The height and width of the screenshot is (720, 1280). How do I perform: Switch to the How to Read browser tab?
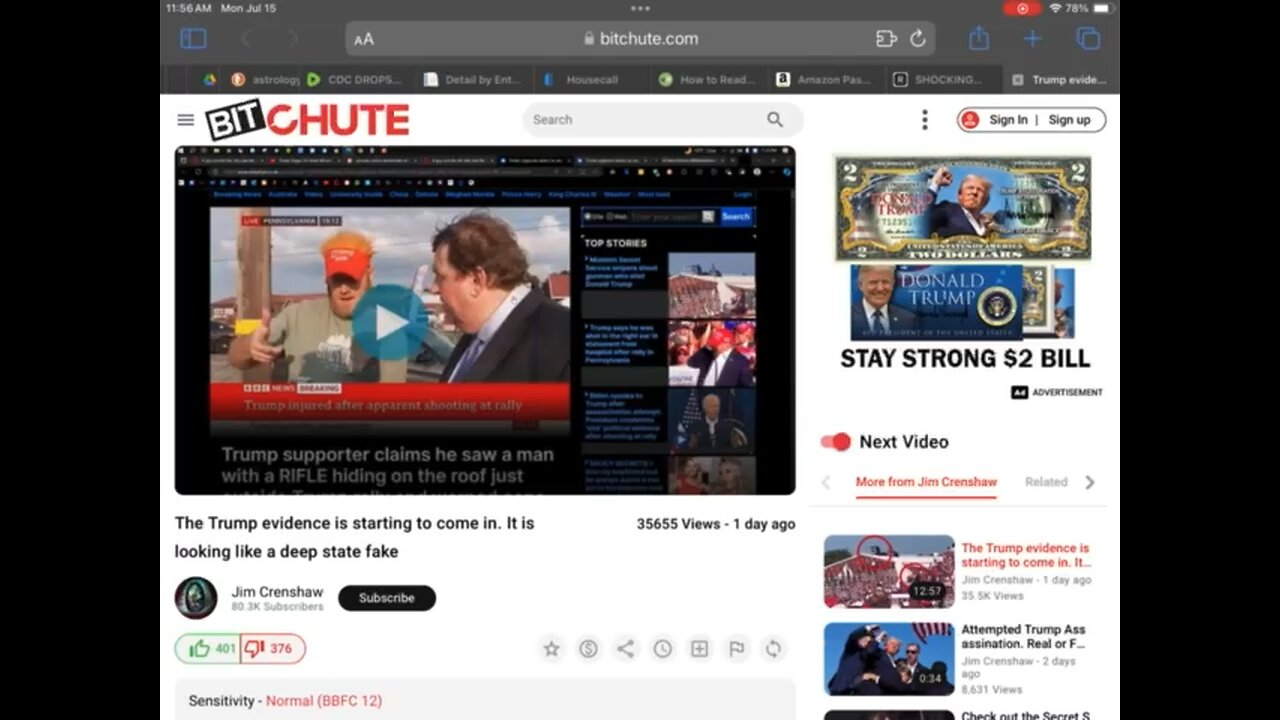[x=708, y=80]
